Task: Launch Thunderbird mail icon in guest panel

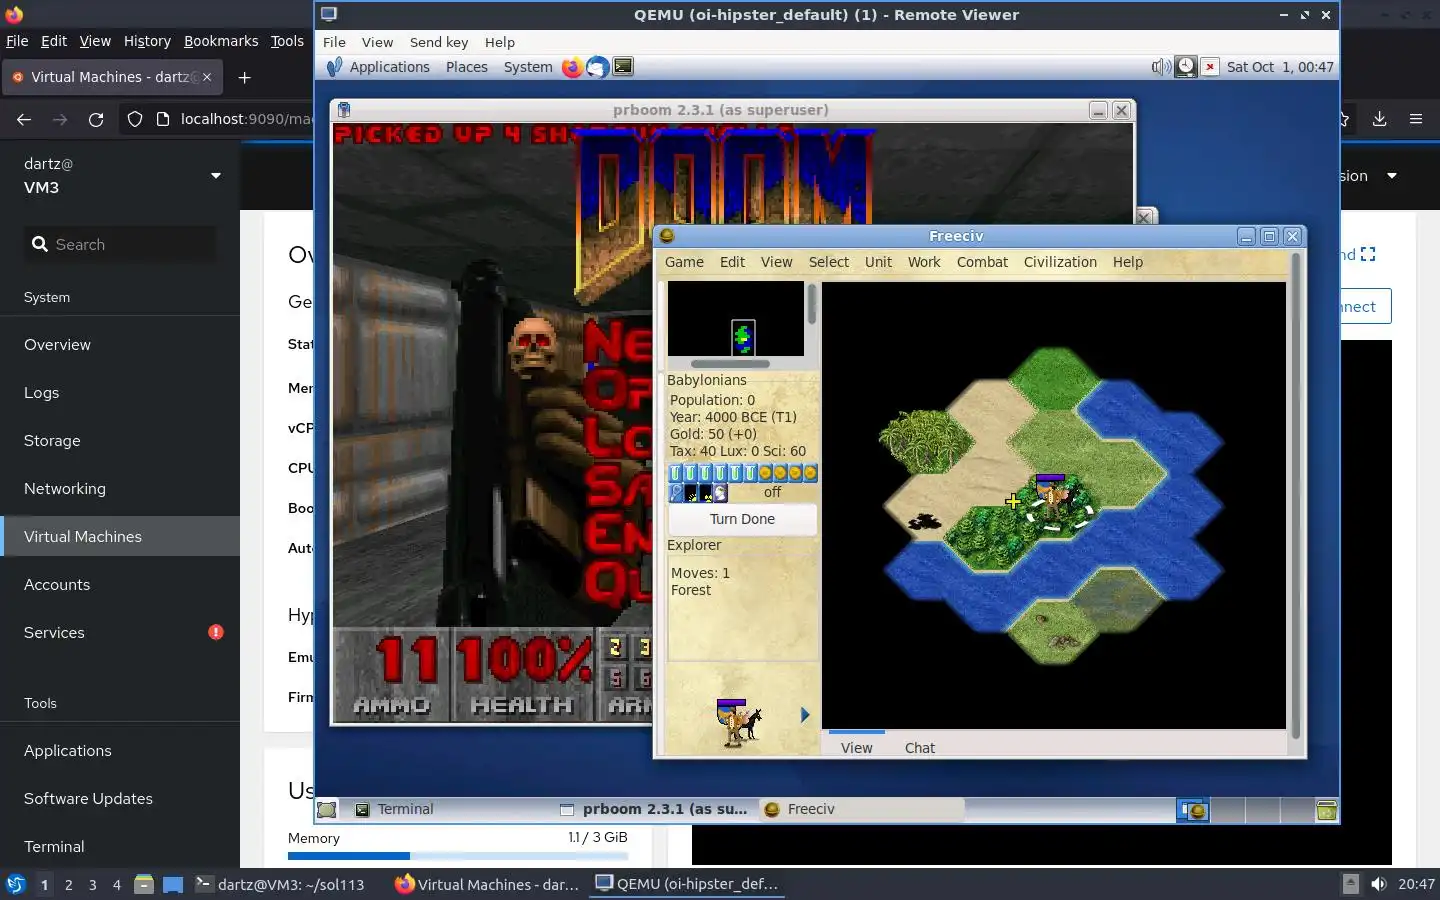Action: tap(597, 67)
